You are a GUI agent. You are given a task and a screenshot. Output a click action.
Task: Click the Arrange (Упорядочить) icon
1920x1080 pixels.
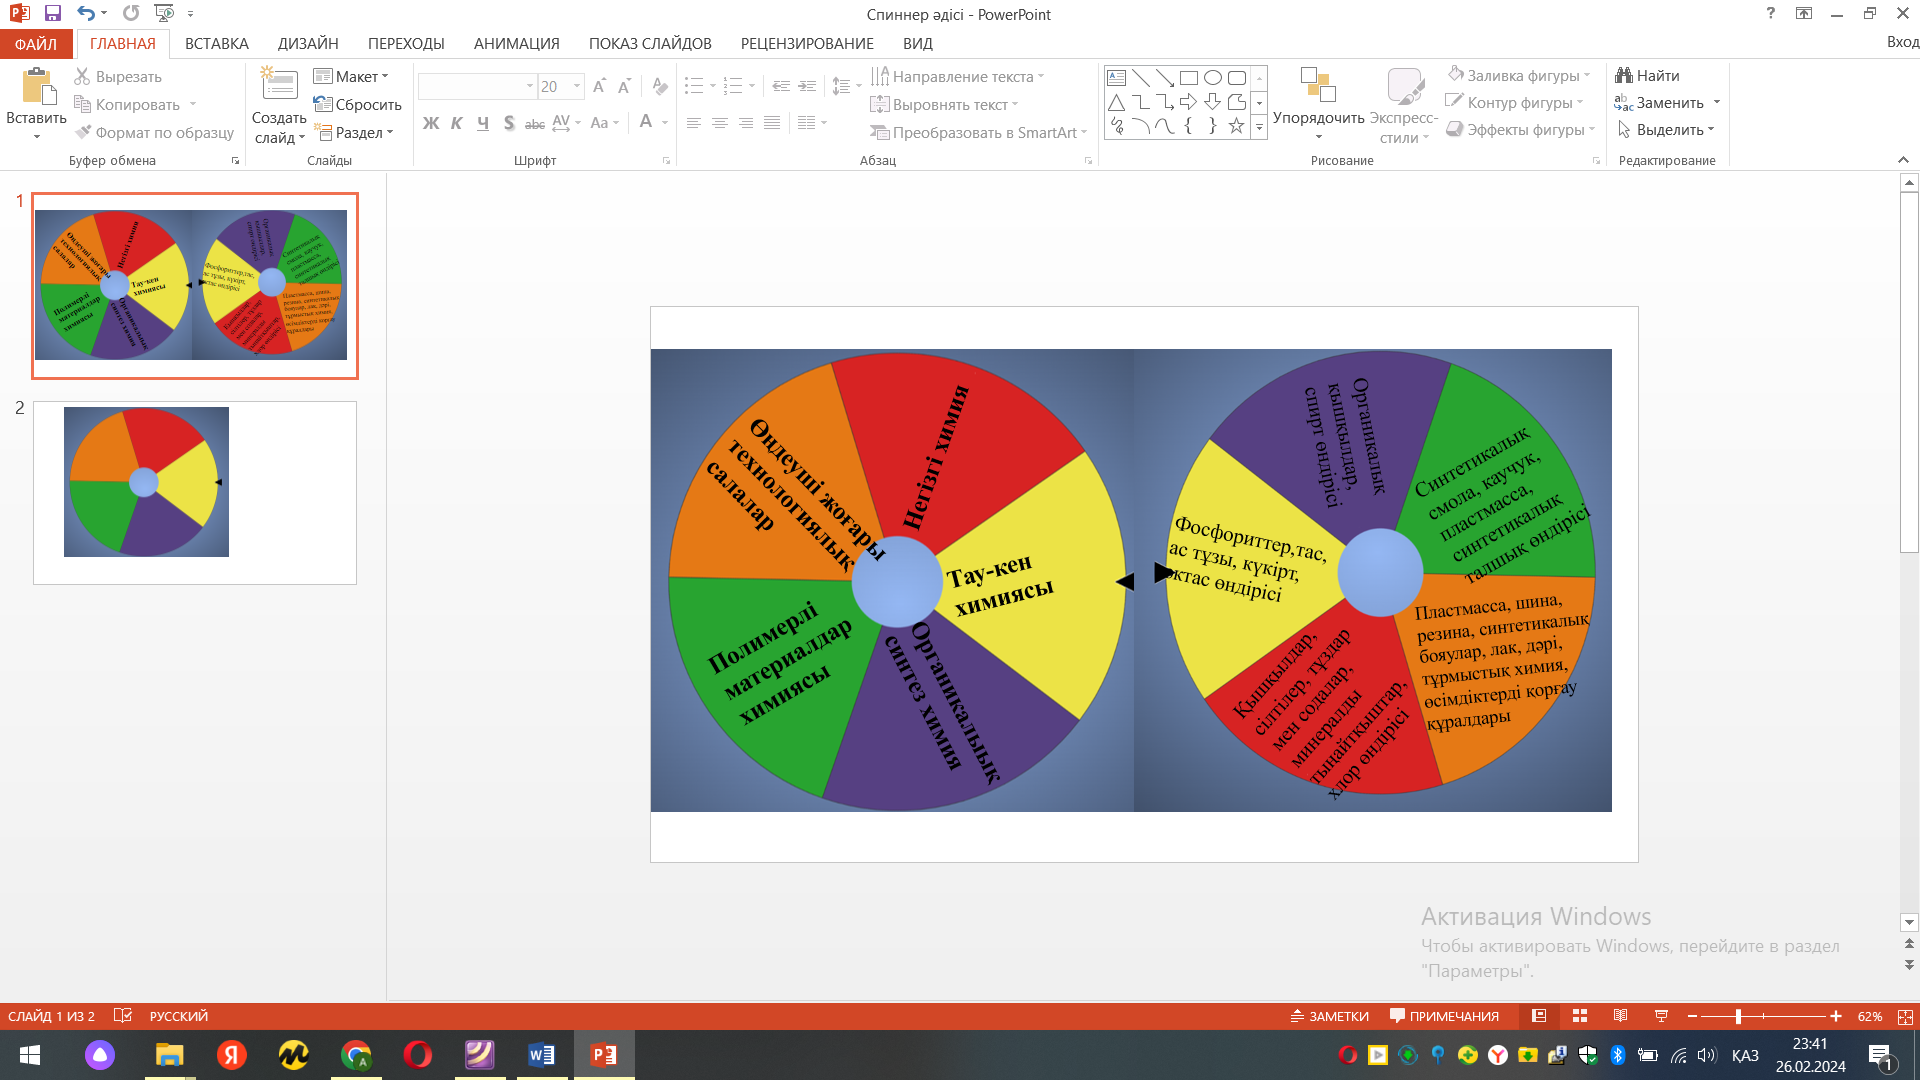(1317, 87)
